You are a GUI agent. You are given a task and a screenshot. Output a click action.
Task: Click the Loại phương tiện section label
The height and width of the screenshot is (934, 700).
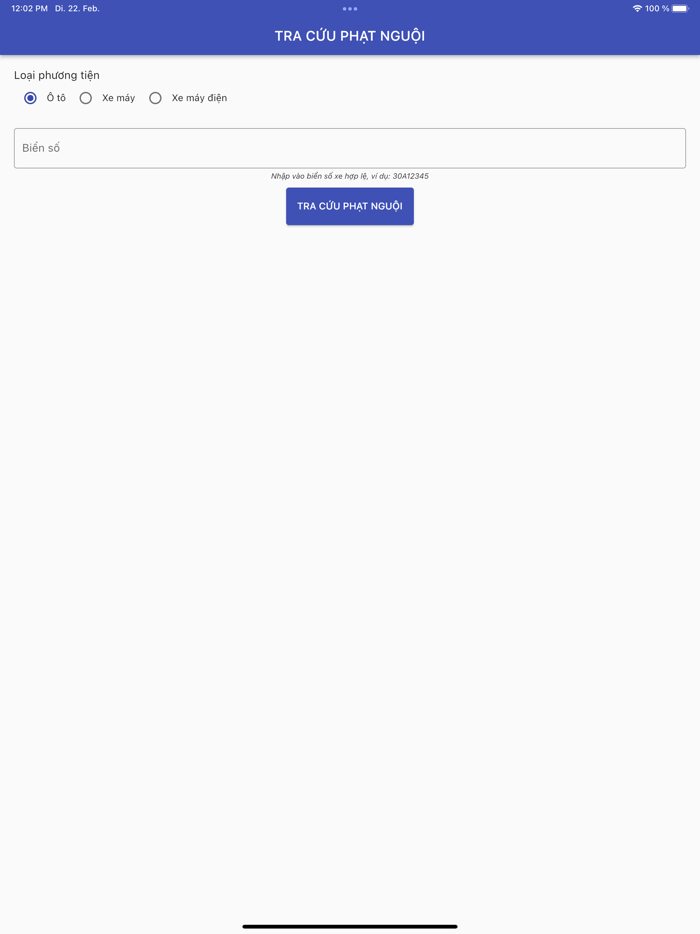coord(57,75)
